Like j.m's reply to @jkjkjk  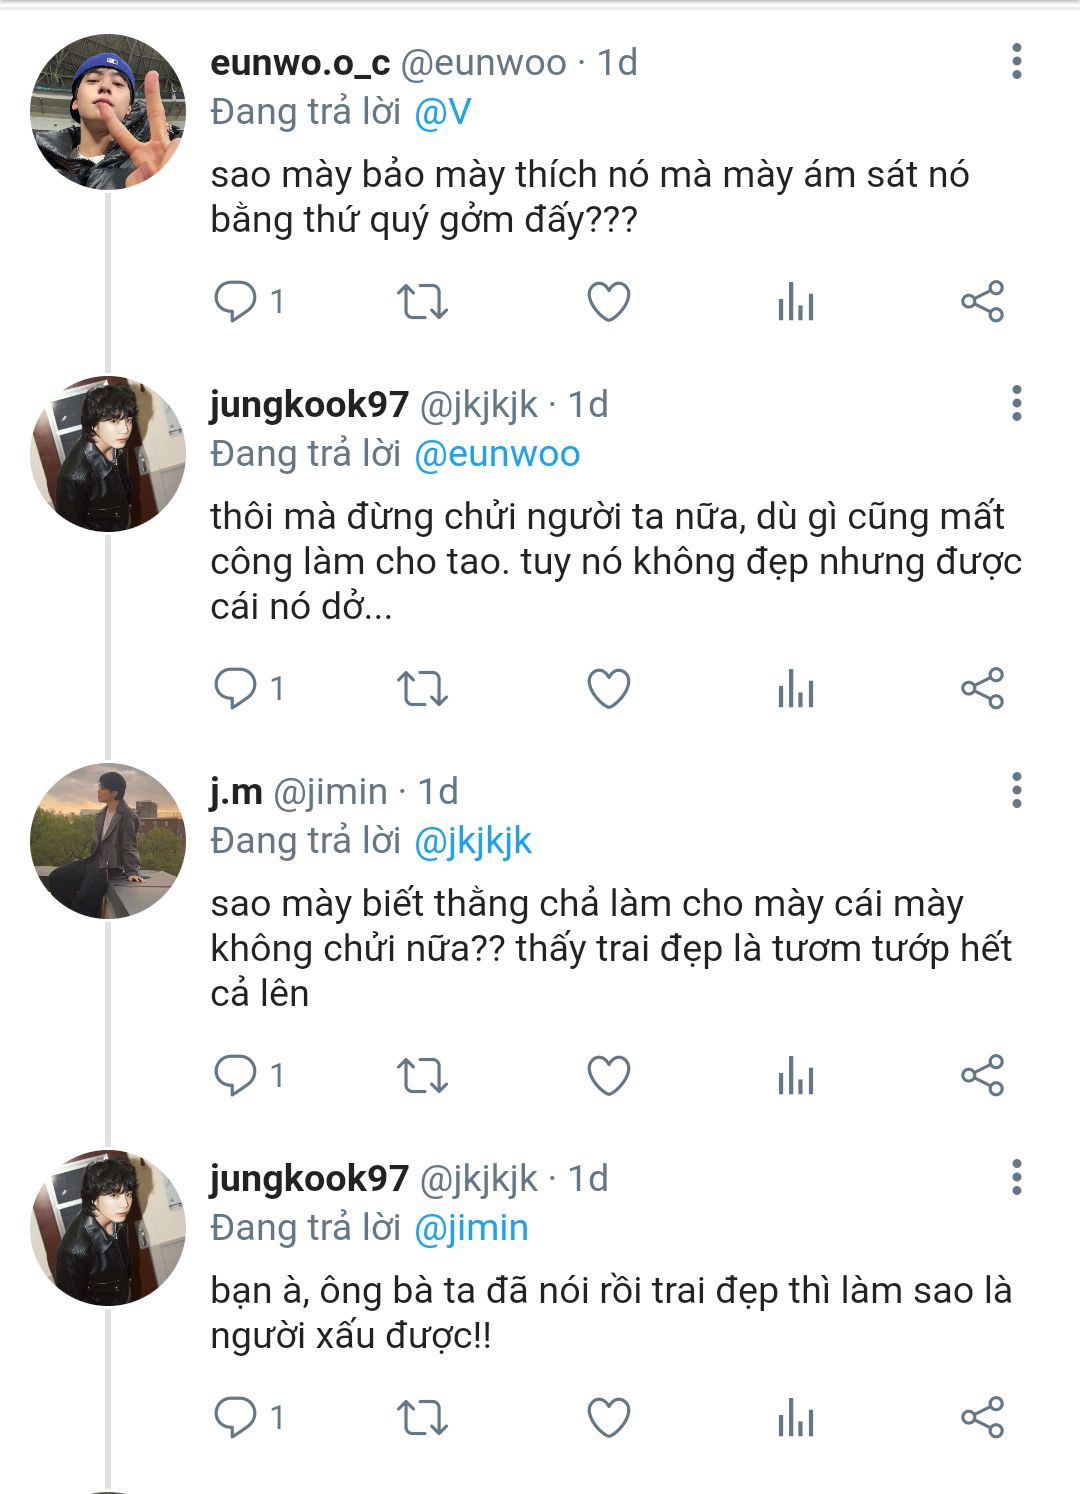point(608,1075)
